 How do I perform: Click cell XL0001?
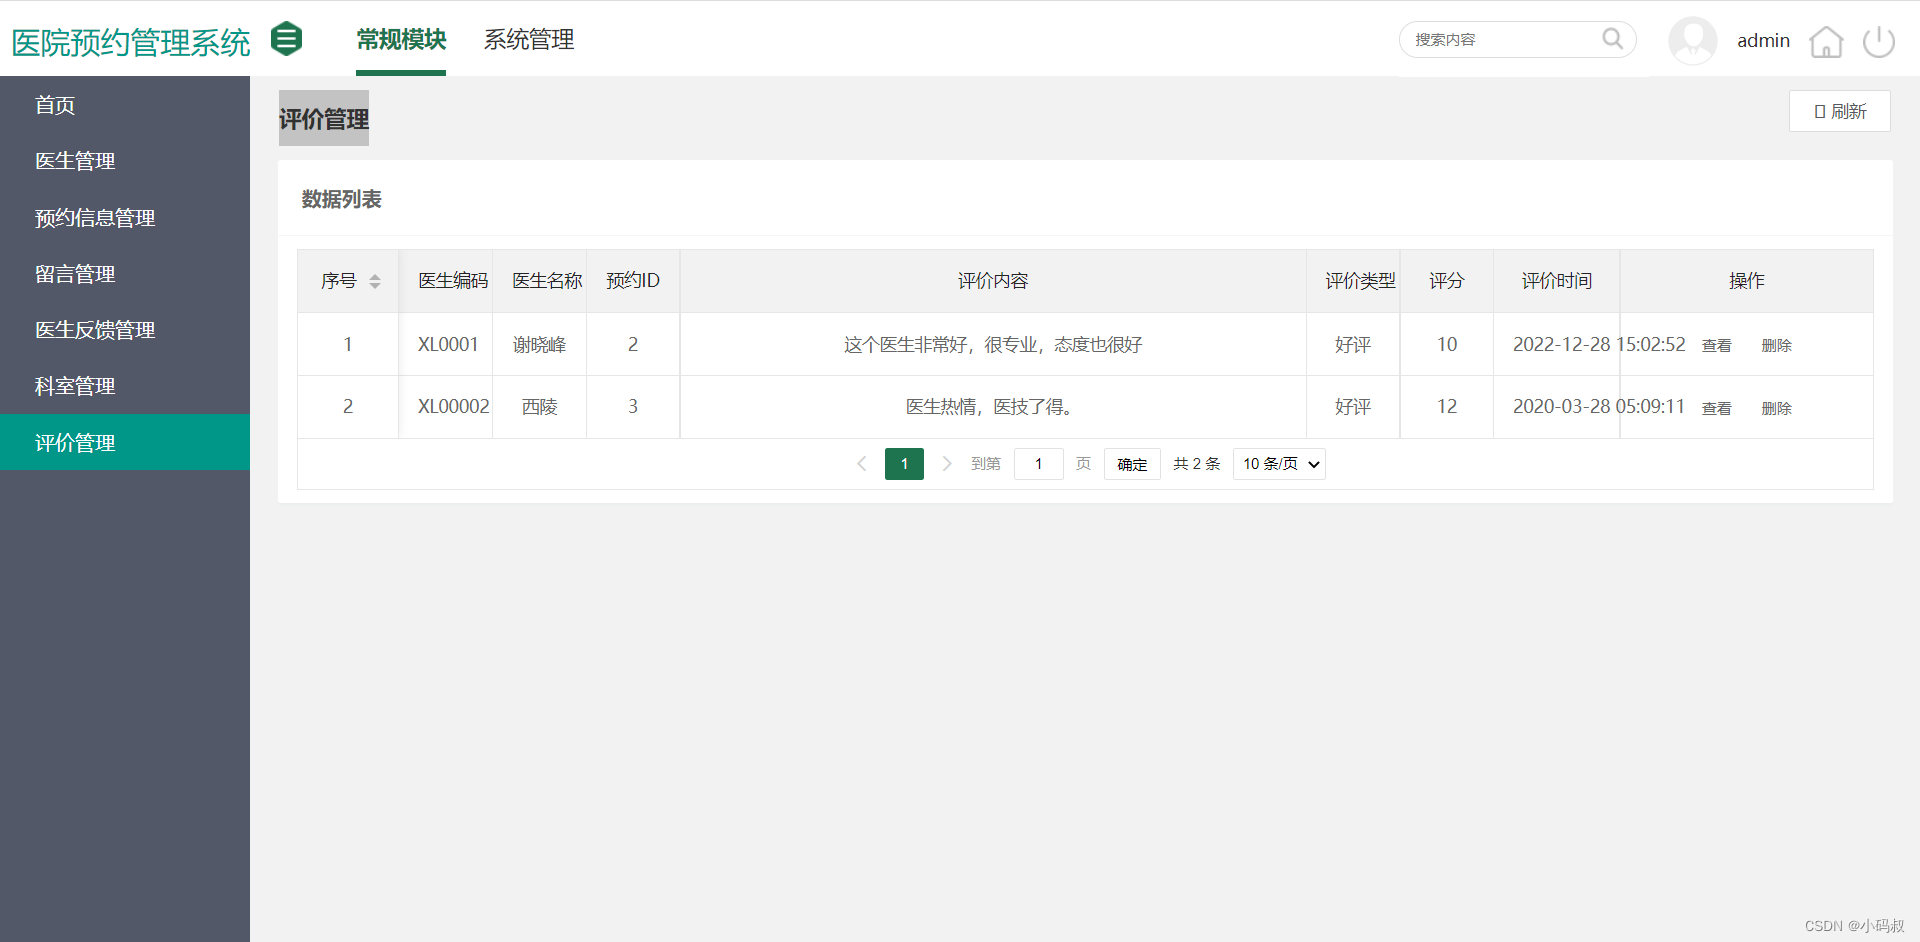(448, 344)
